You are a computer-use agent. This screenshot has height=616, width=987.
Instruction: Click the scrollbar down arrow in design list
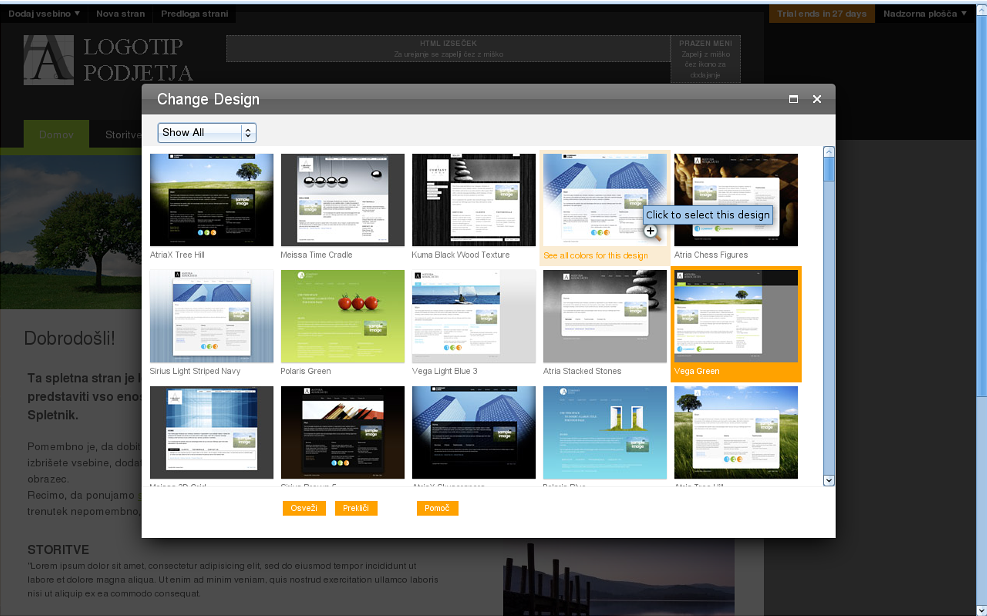coord(828,481)
